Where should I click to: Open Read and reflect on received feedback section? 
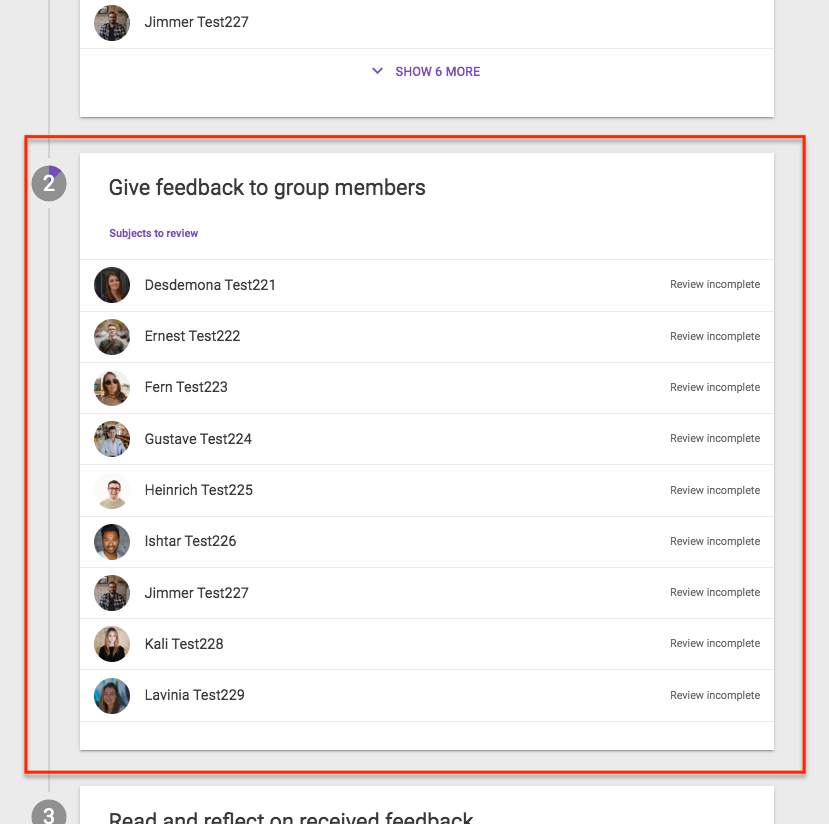click(291, 817)
